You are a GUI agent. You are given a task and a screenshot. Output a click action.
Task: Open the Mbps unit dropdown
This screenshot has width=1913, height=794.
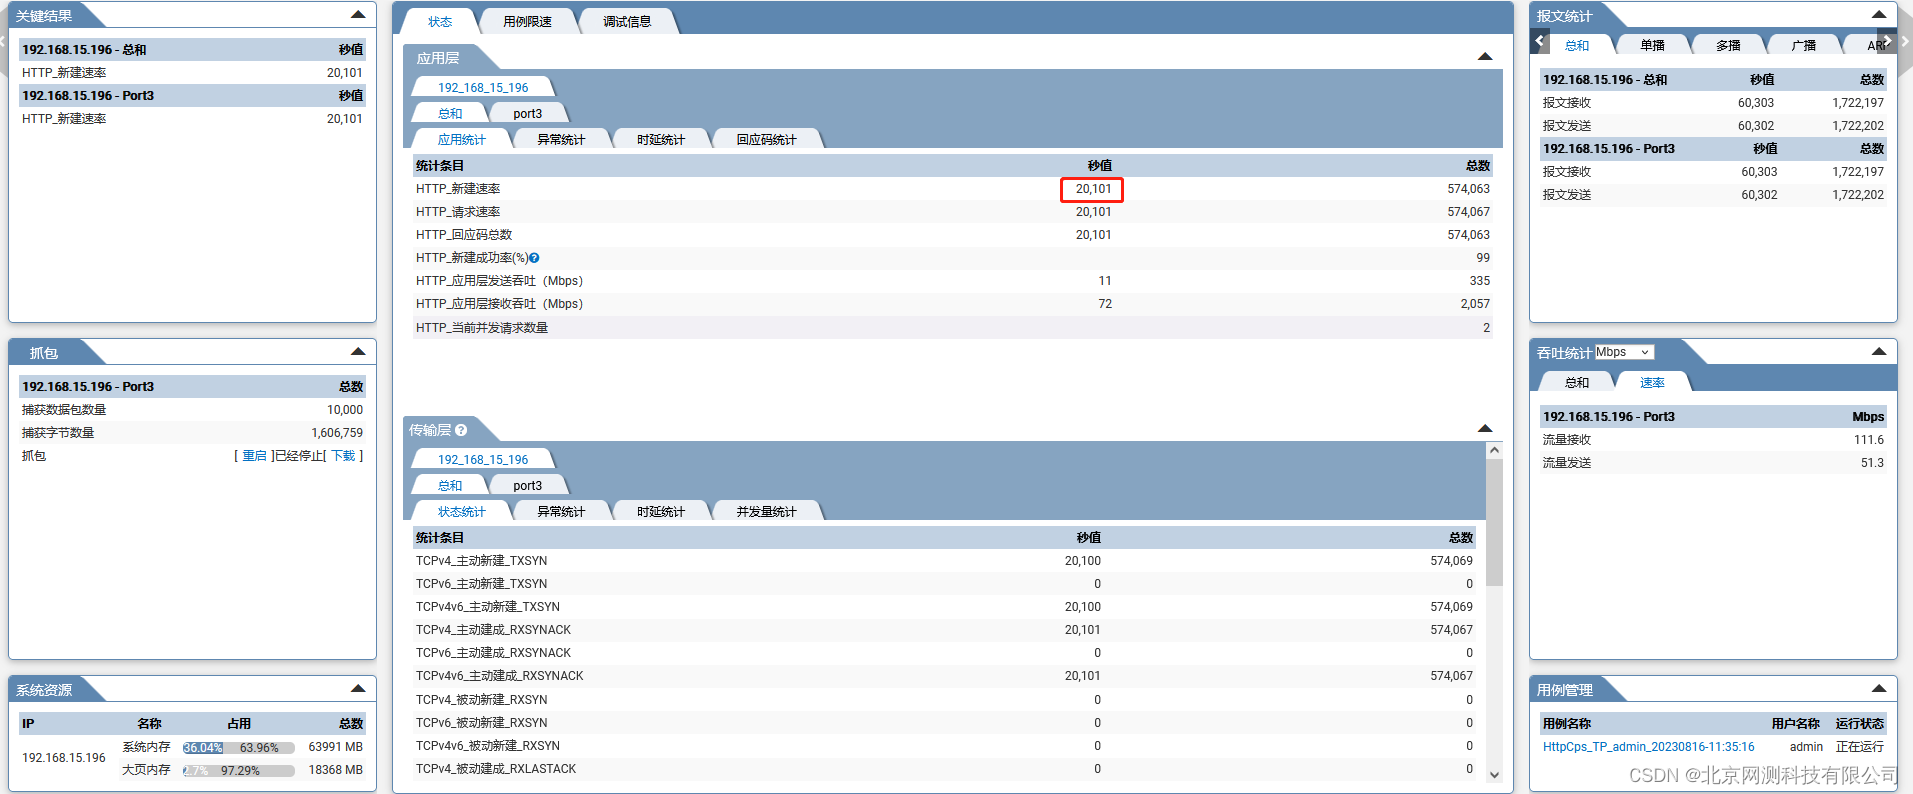1624,352
